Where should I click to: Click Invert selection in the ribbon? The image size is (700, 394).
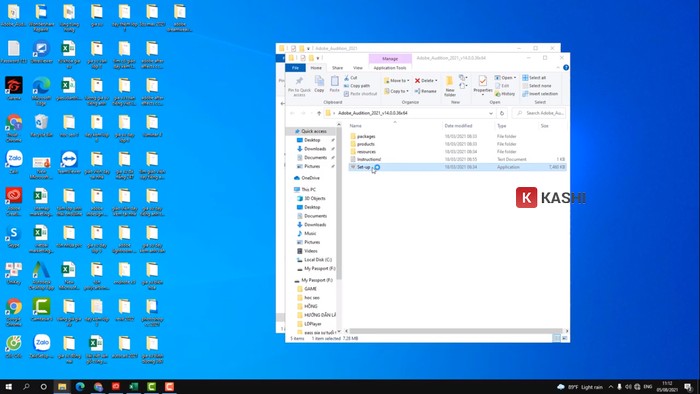[x=540, y=94]
